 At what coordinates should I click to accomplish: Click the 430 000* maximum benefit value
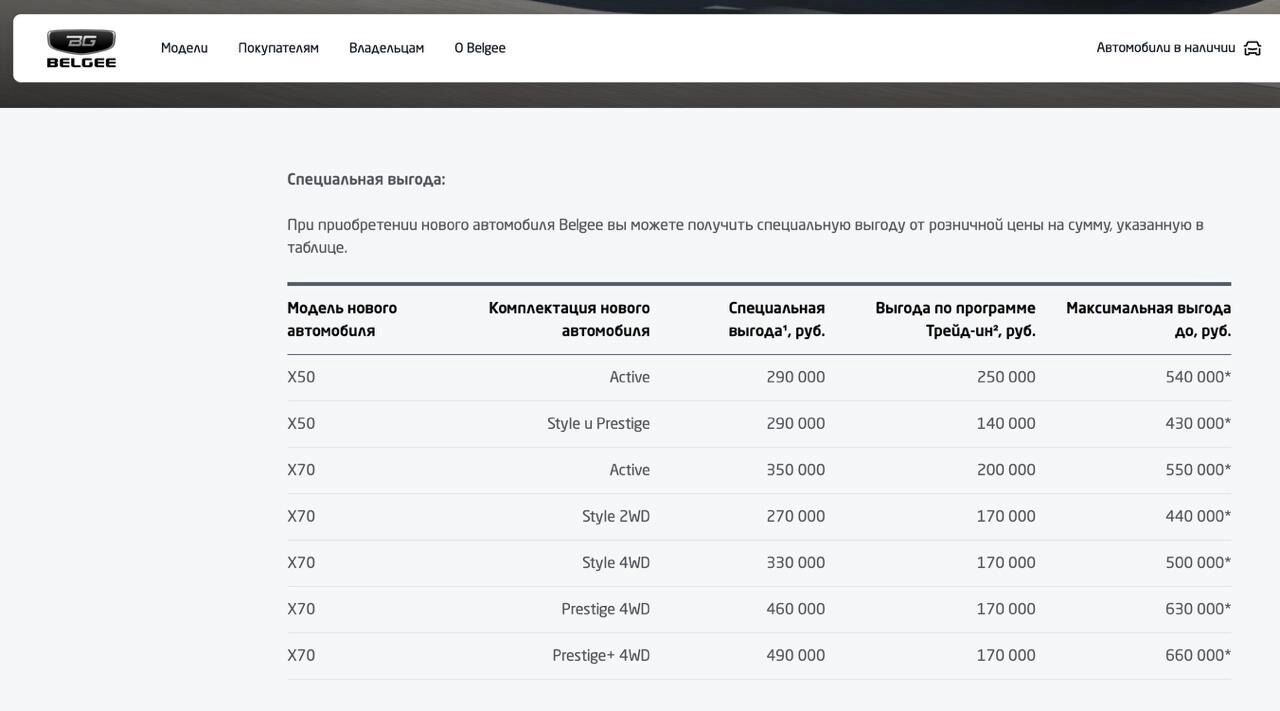coord(1198,424)
